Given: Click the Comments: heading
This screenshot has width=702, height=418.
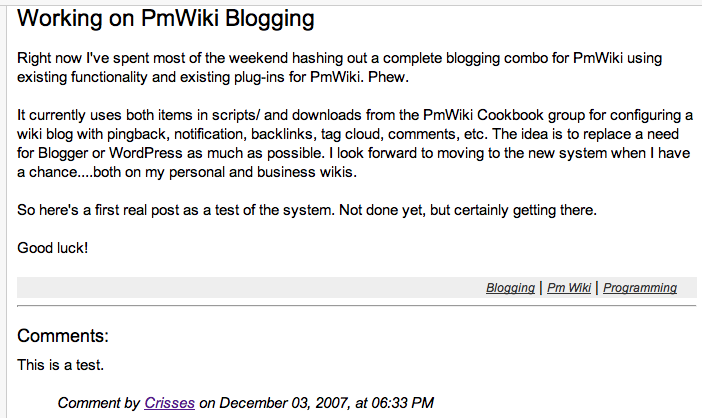Looking at the screenshot, I should tap(63, 336).
